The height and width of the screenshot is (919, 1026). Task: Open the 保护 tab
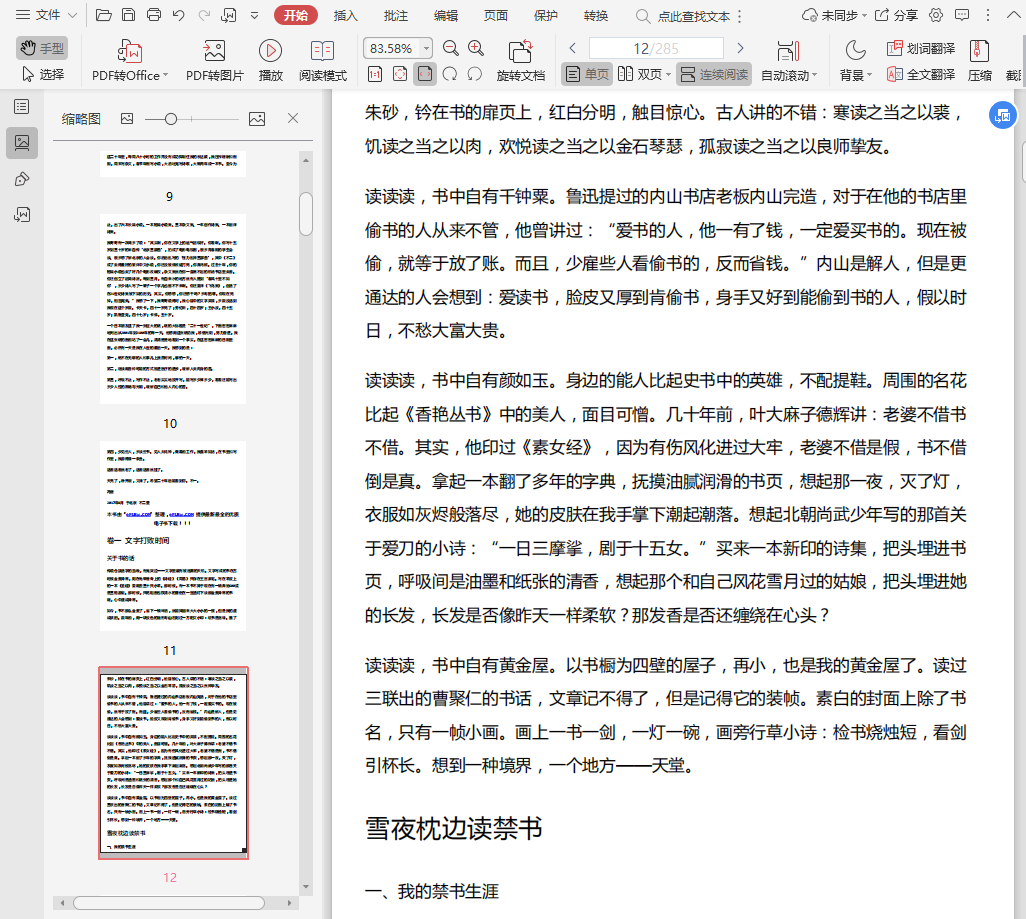[546, 16]
